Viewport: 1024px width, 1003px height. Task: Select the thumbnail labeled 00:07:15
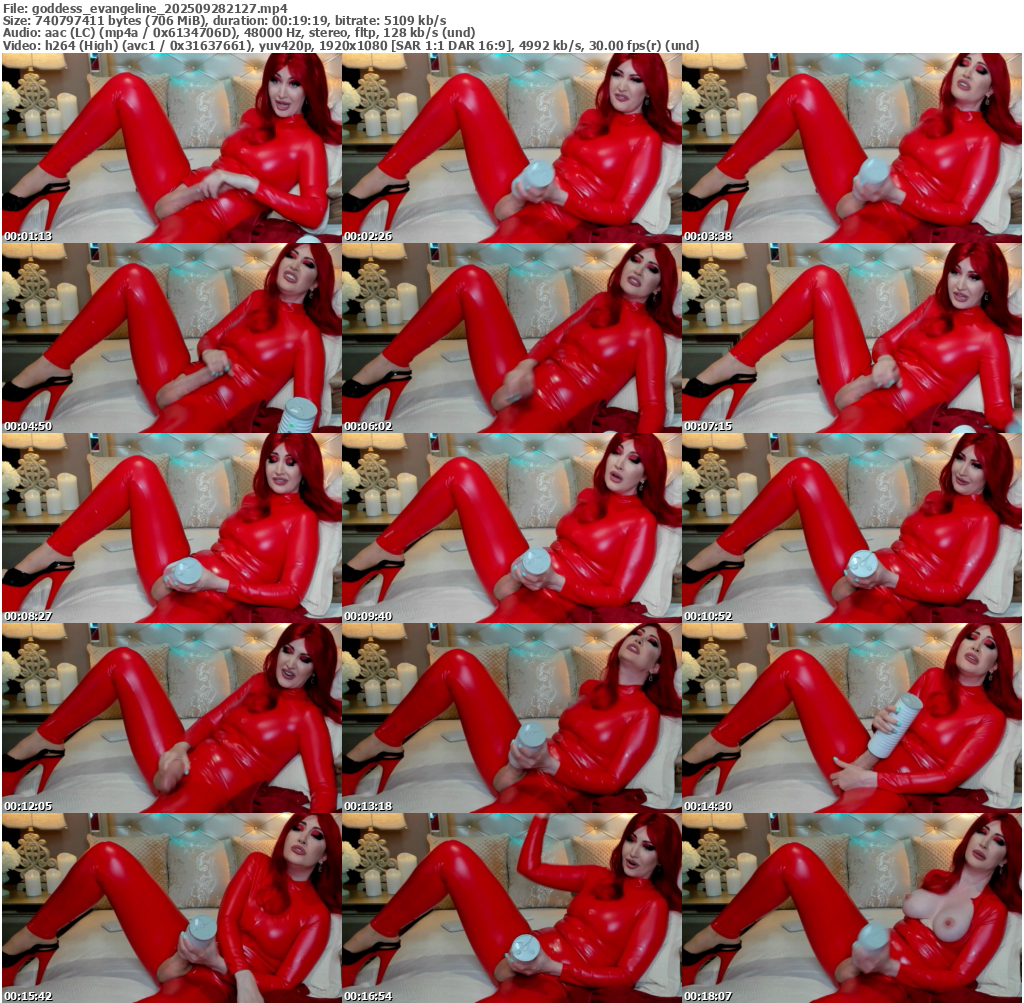click(x=851, y=338)
